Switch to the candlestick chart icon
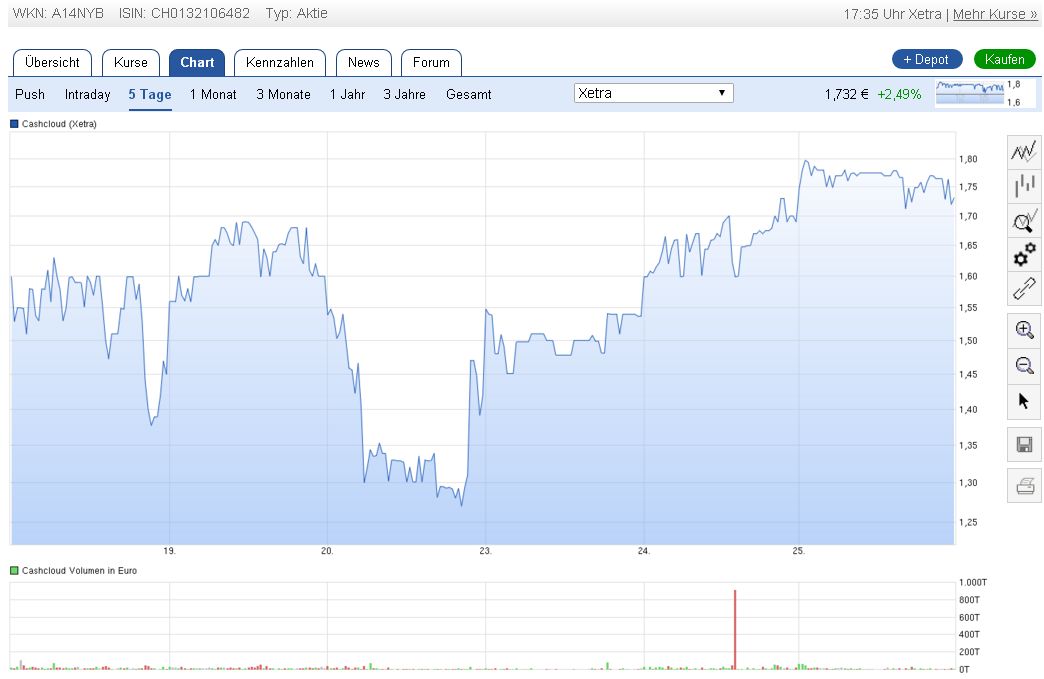 coord(1023,186)
